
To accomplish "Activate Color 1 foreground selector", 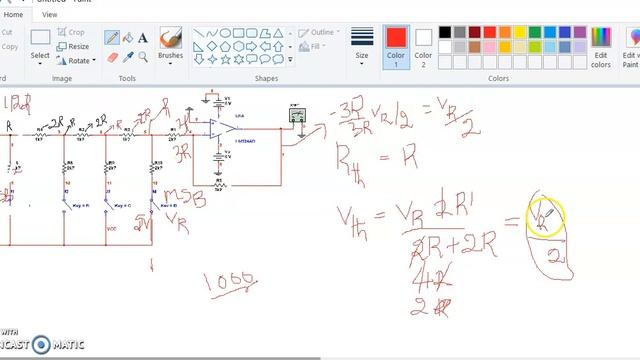I will (x=396, y=47).
